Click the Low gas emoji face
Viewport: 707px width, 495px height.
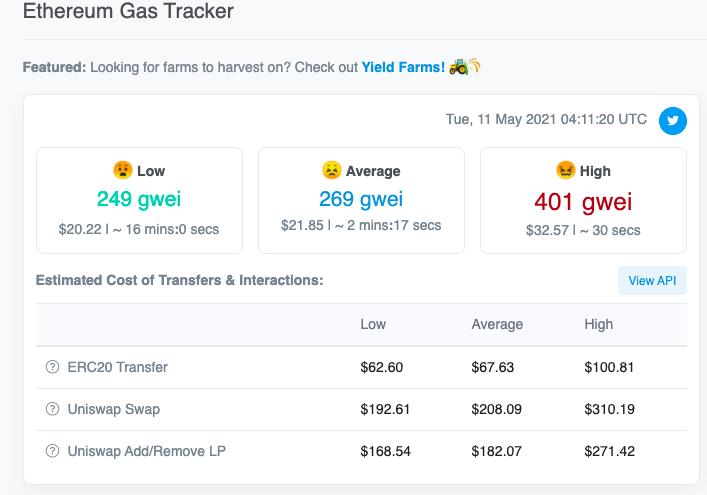[x=123, y=170]
